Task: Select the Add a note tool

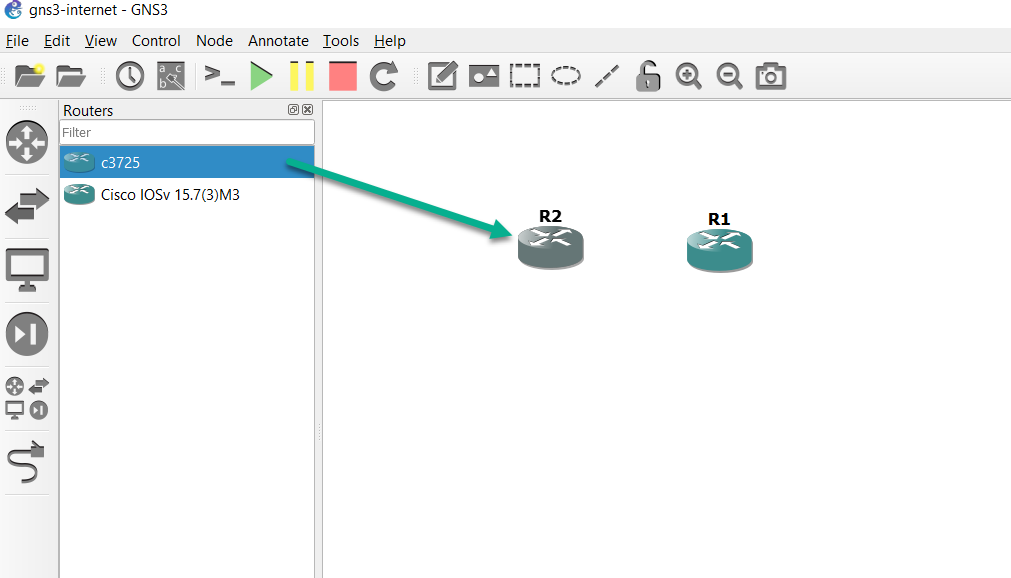Action: [443, 76]
